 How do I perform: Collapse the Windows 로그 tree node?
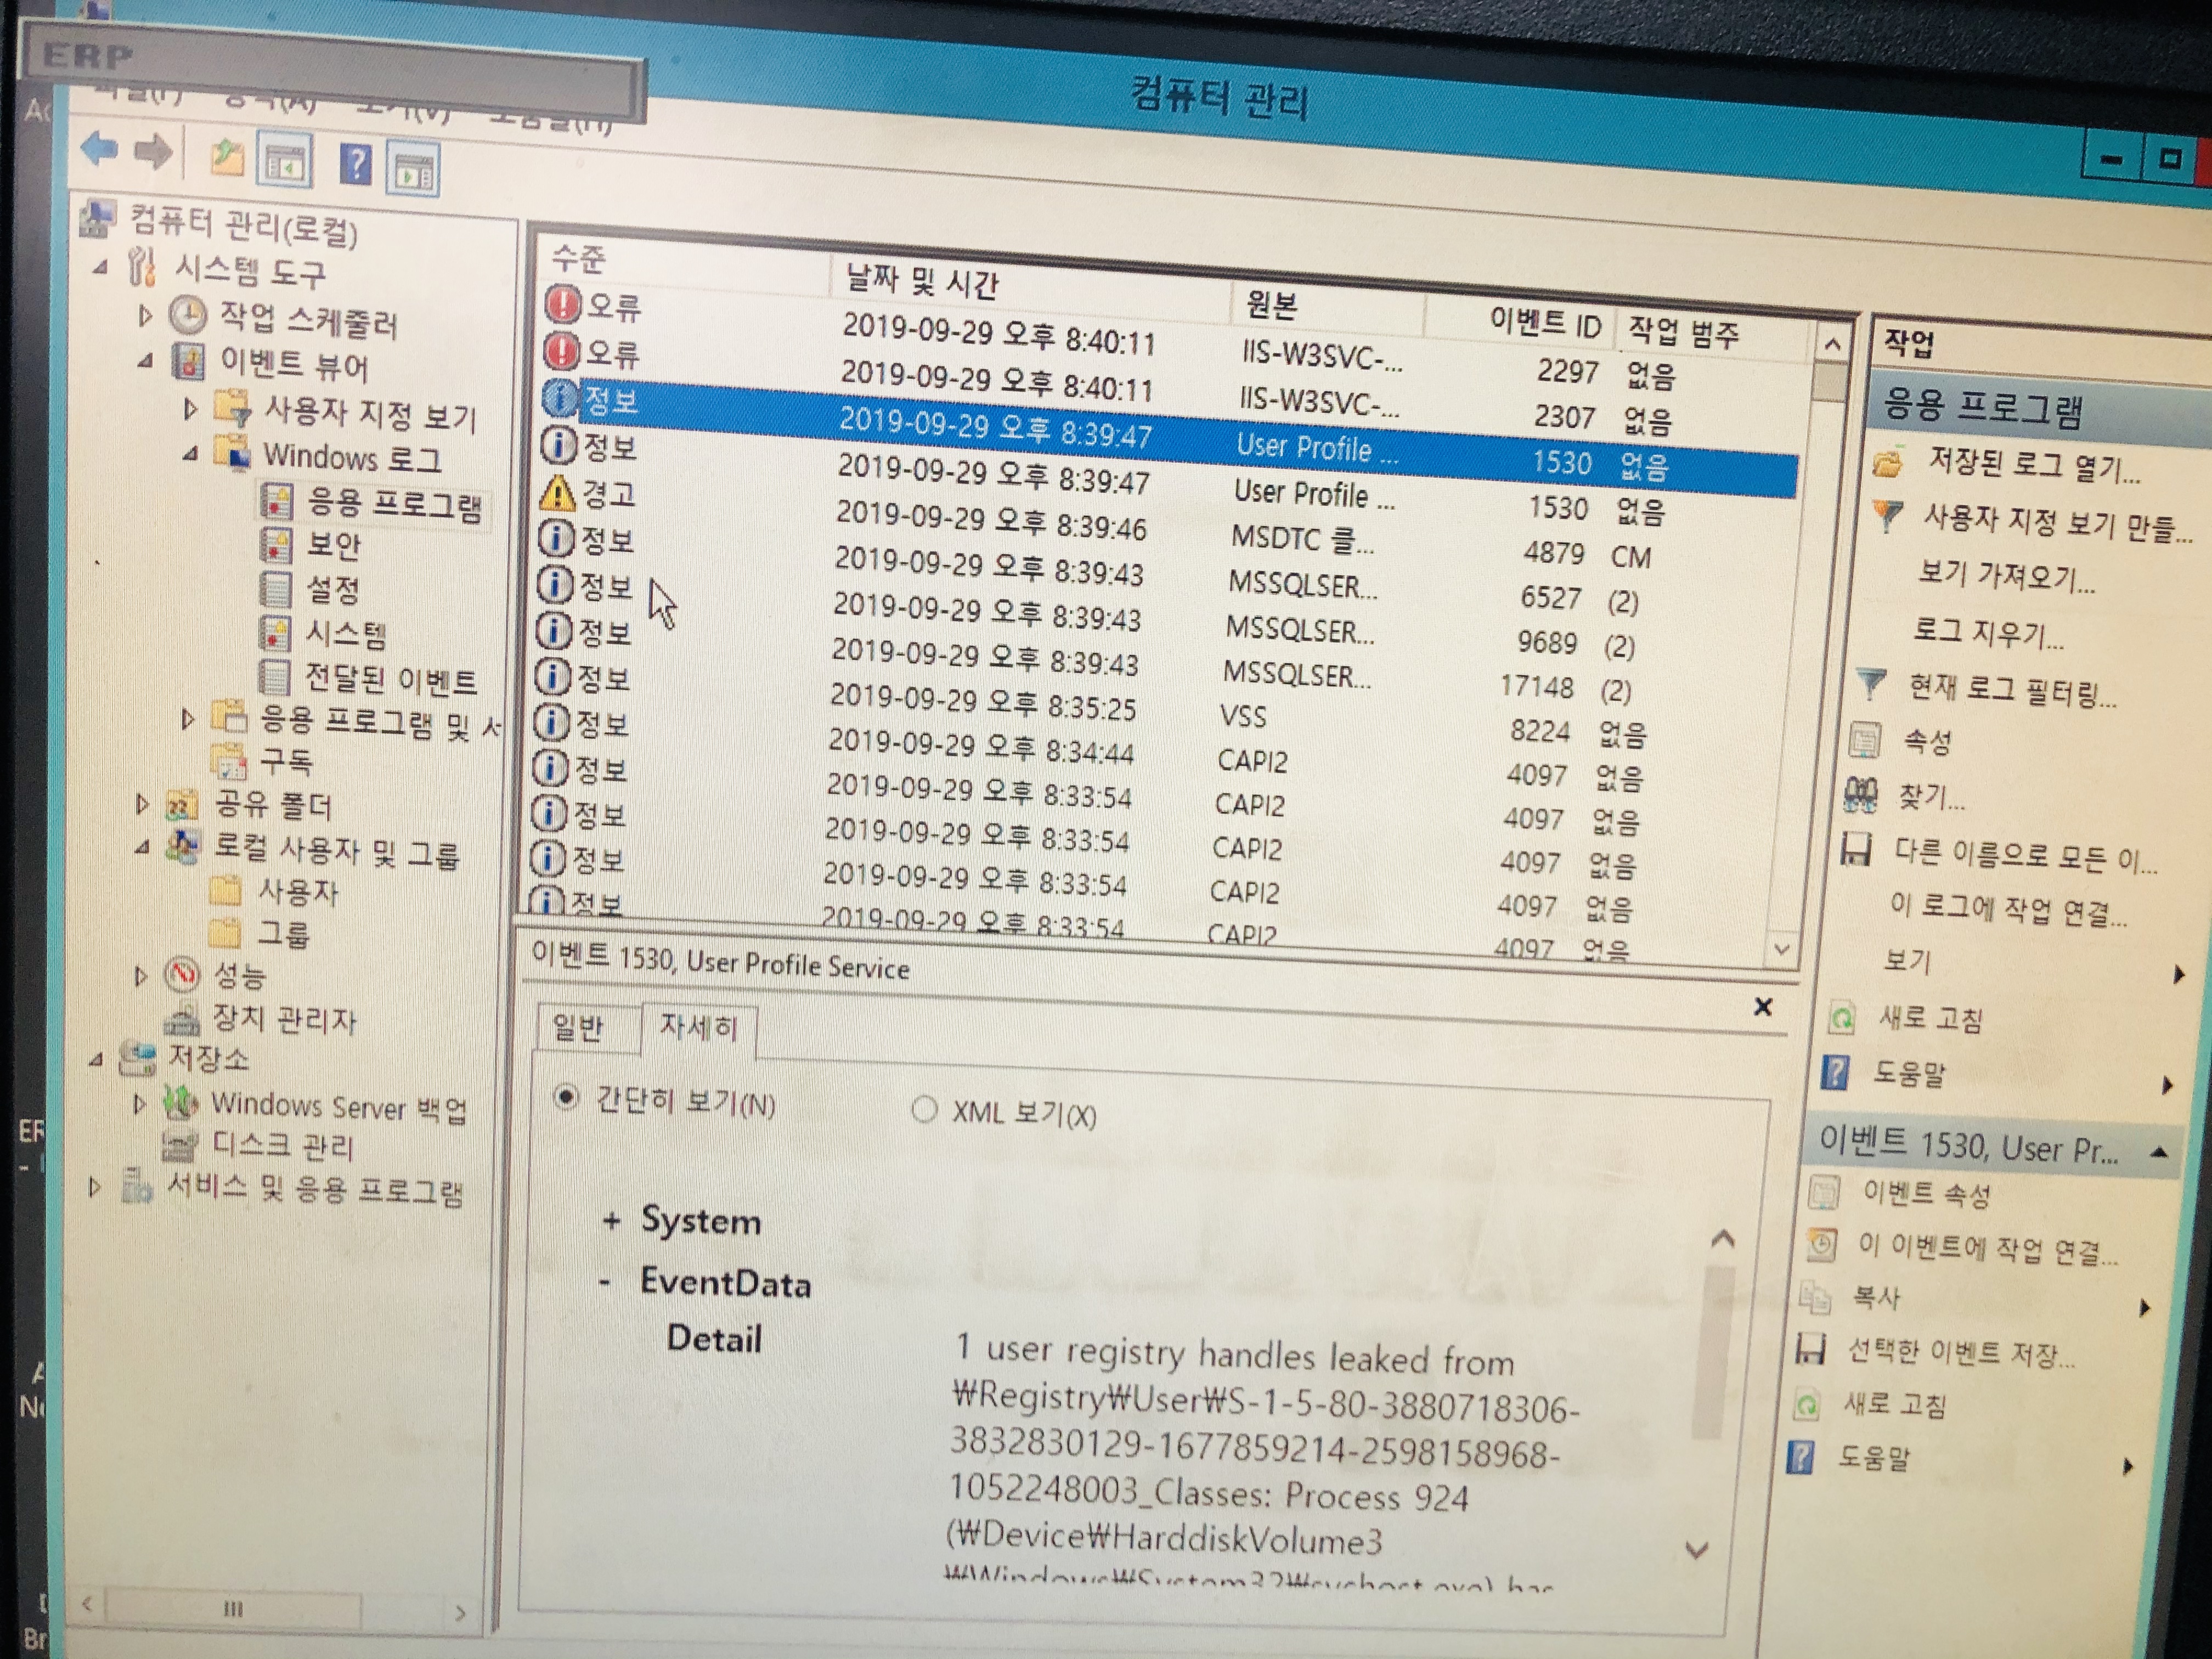coord(190,454)
